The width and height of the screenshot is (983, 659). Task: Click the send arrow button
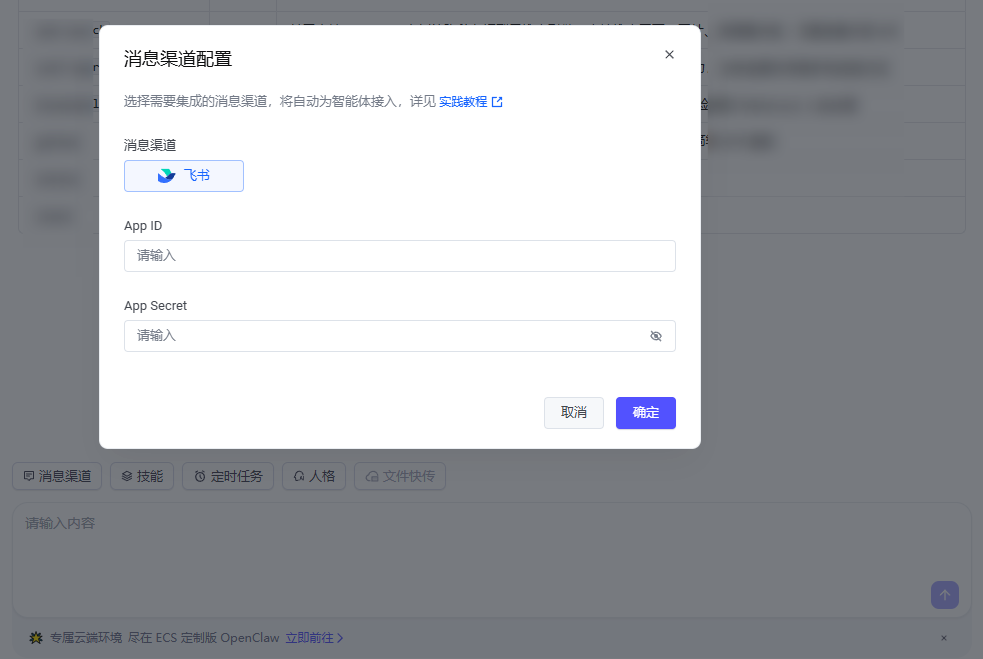click(944, 595)
